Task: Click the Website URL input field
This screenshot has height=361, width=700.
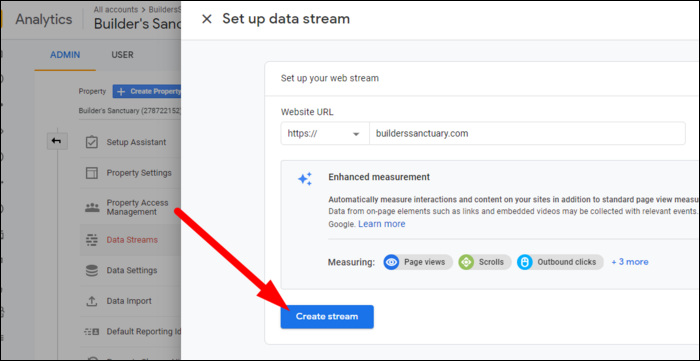Action: 527,133
